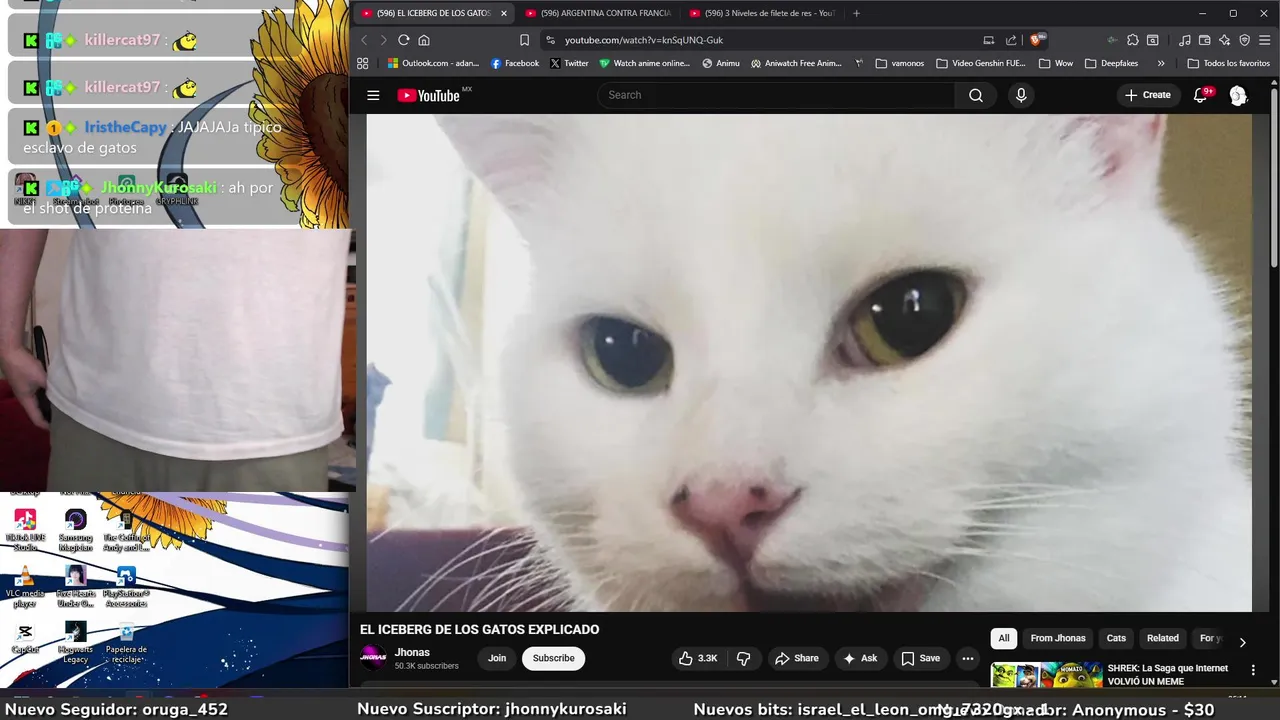Switch to ARGENTINA CONTRA FRANCIA tab
This screenshot has width=1280, height=720.
click(x=598, y=13)
